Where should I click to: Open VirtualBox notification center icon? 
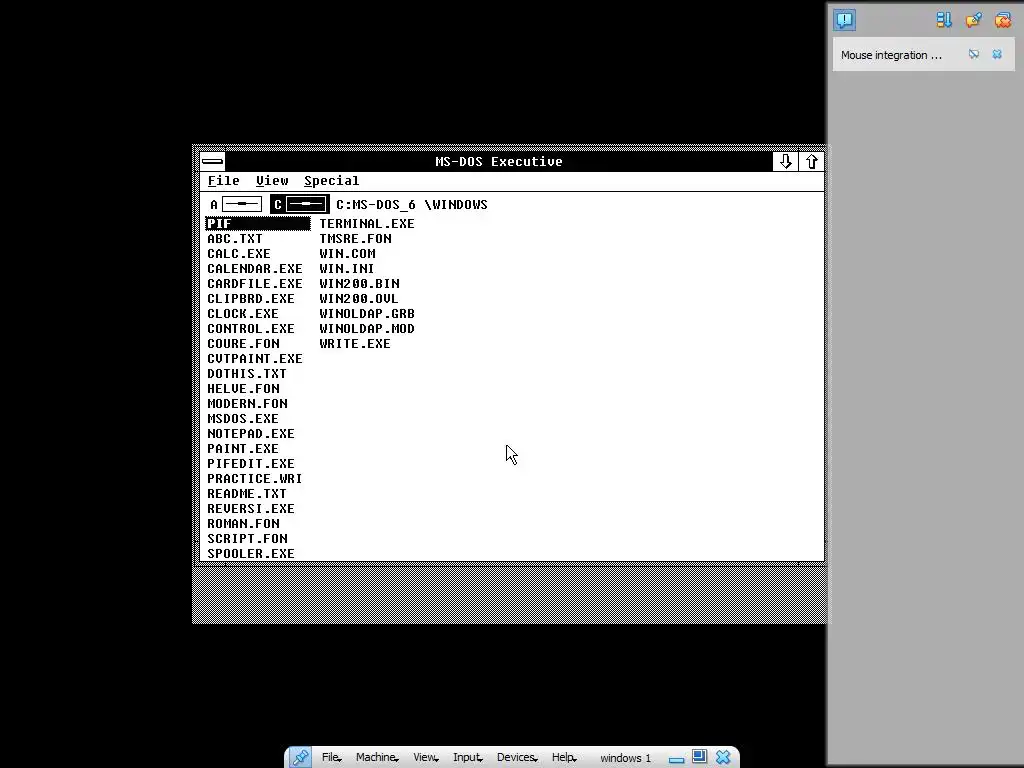[844, 20]
